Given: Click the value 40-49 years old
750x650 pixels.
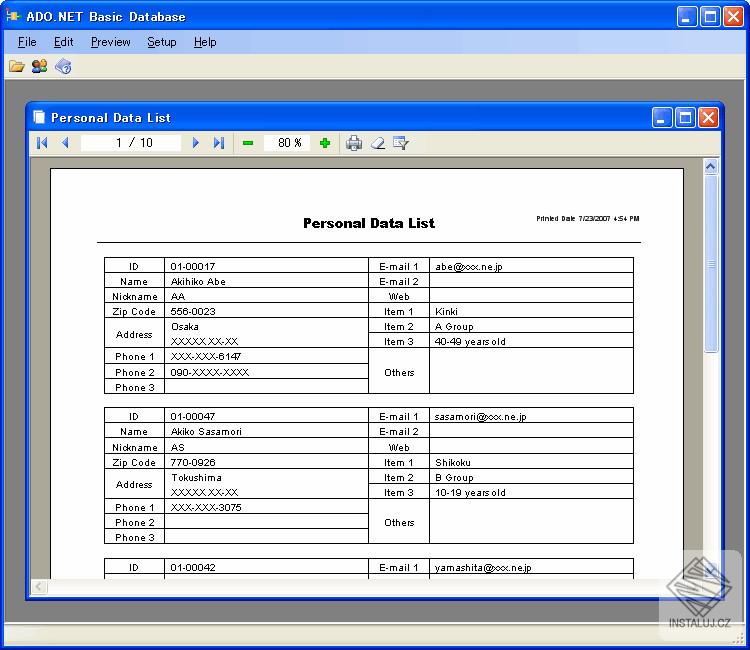Looking at the screenshot, I should [x=470, y=342].
